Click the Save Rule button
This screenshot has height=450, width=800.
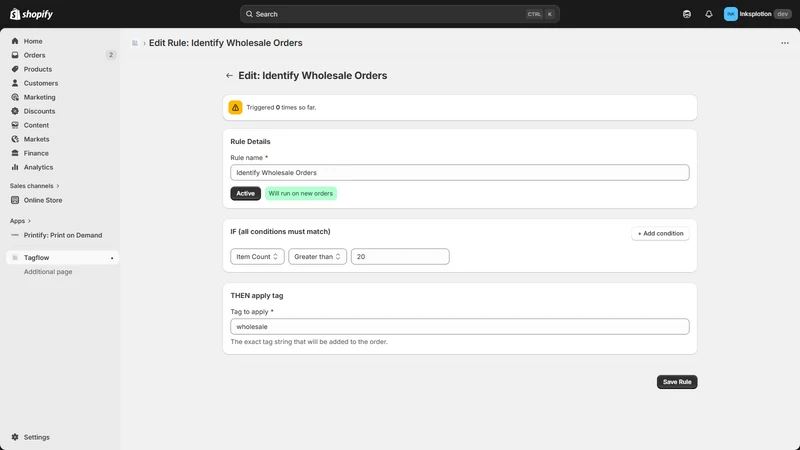[x=677, y=382]
